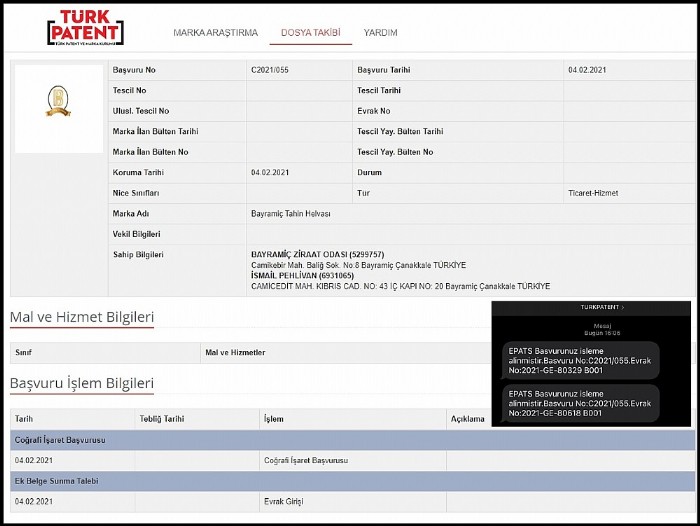Click the Nice Sınıfları label
Viewport: 700px width, 526px height.
[136, 193]
